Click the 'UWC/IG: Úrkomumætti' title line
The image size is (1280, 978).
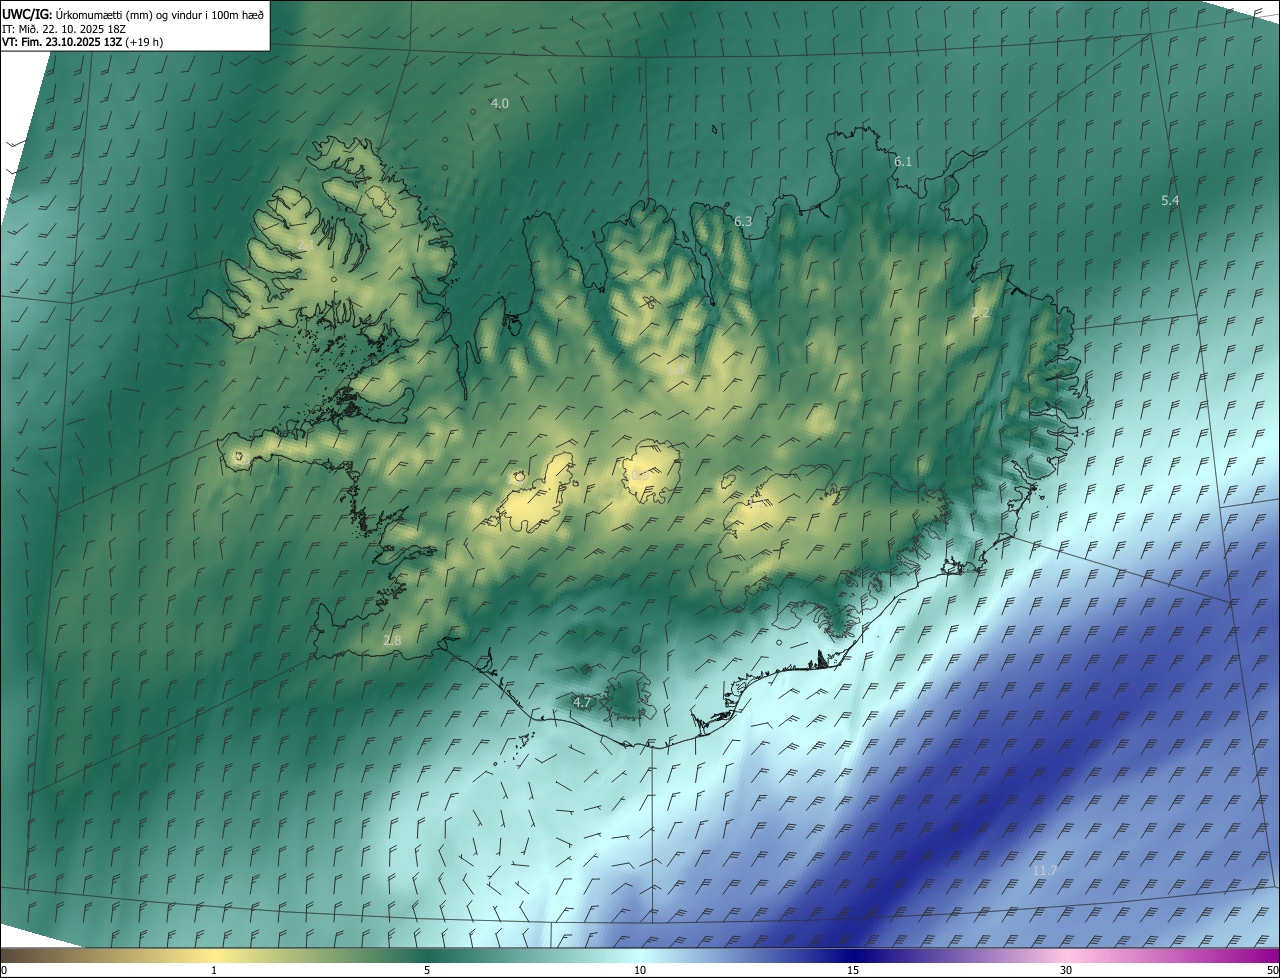pos(133,13)
